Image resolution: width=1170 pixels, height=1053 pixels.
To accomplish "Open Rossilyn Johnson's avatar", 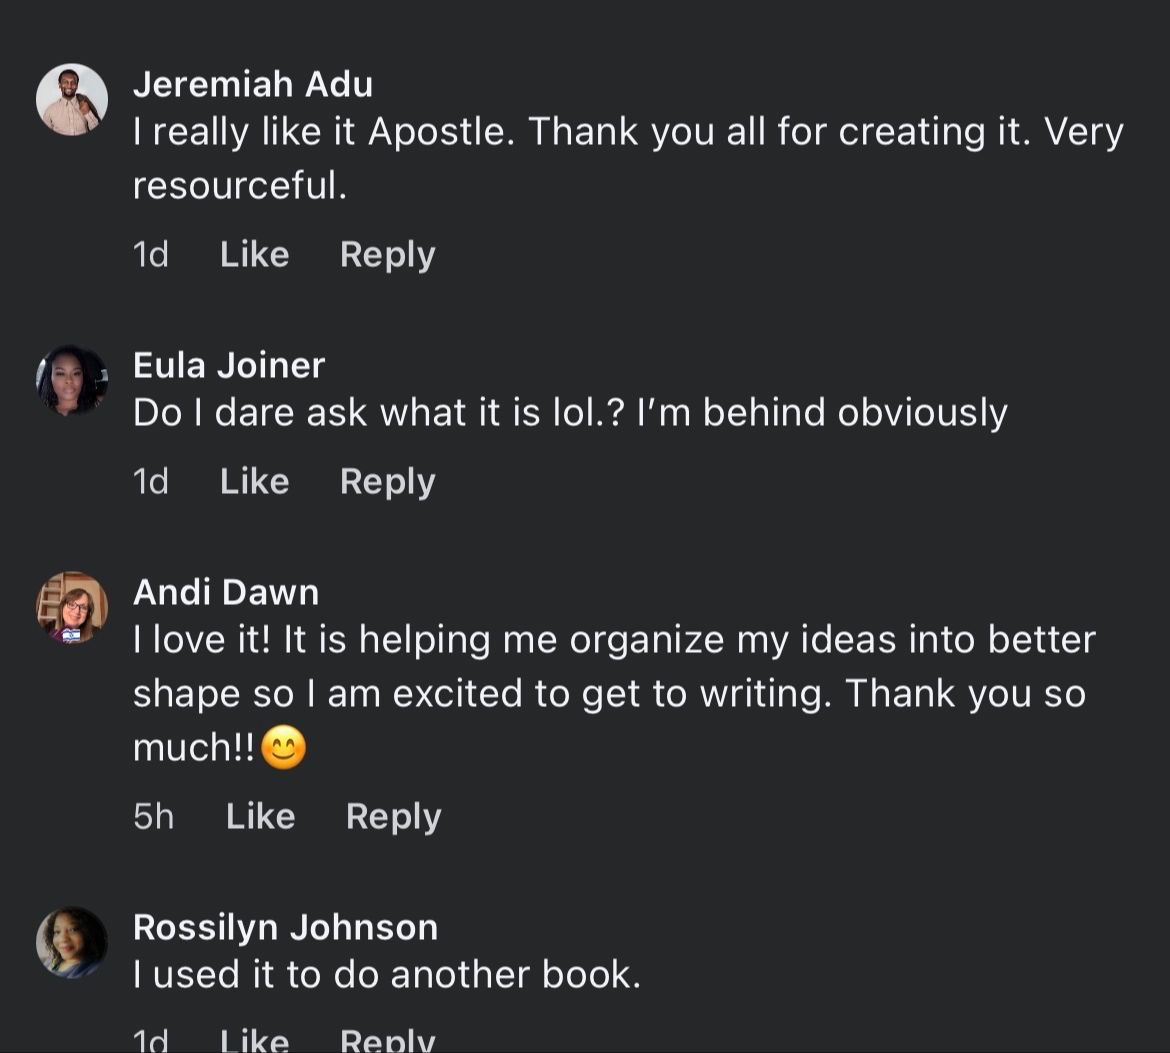I will (x=72, y=942).
